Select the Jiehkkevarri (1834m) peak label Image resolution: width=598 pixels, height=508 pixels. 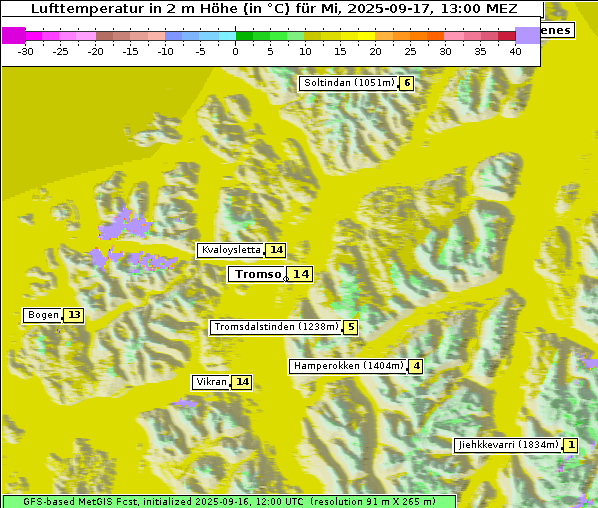pos(508,445)
